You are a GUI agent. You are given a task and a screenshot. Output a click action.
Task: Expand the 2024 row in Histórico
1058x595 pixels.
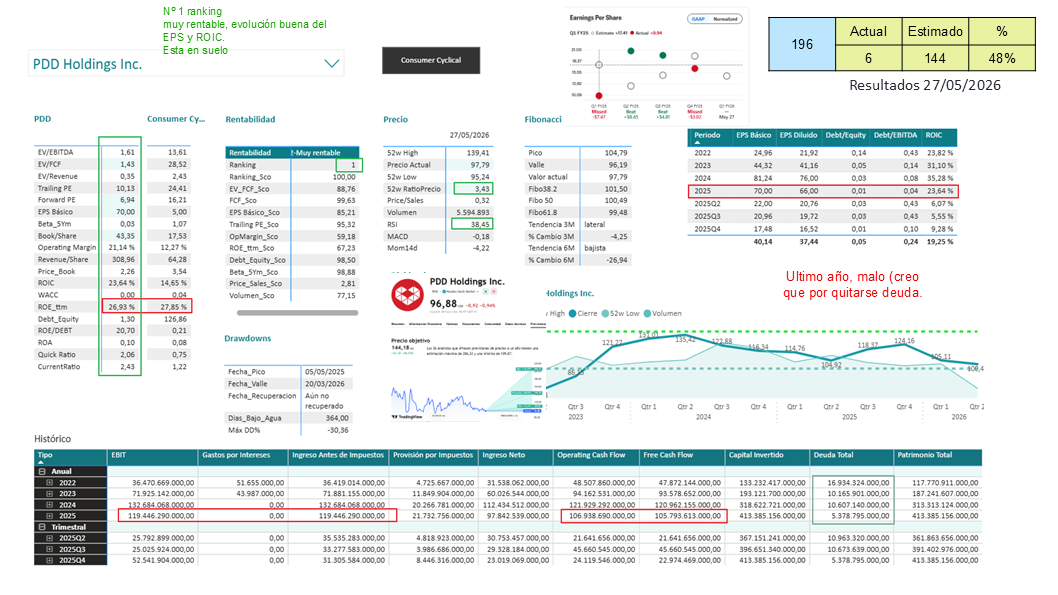pyautogui.click(x=49, y=505)
